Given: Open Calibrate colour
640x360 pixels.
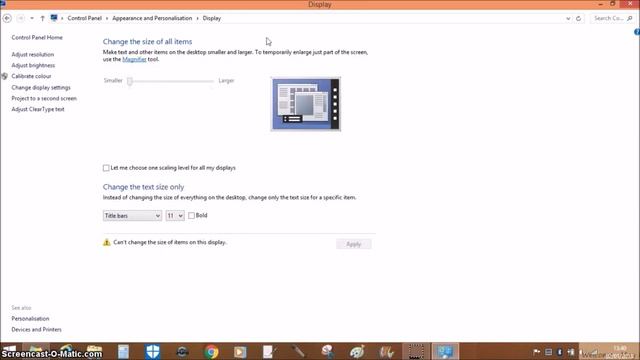Looking at the screenshot, I should [31, 76].
